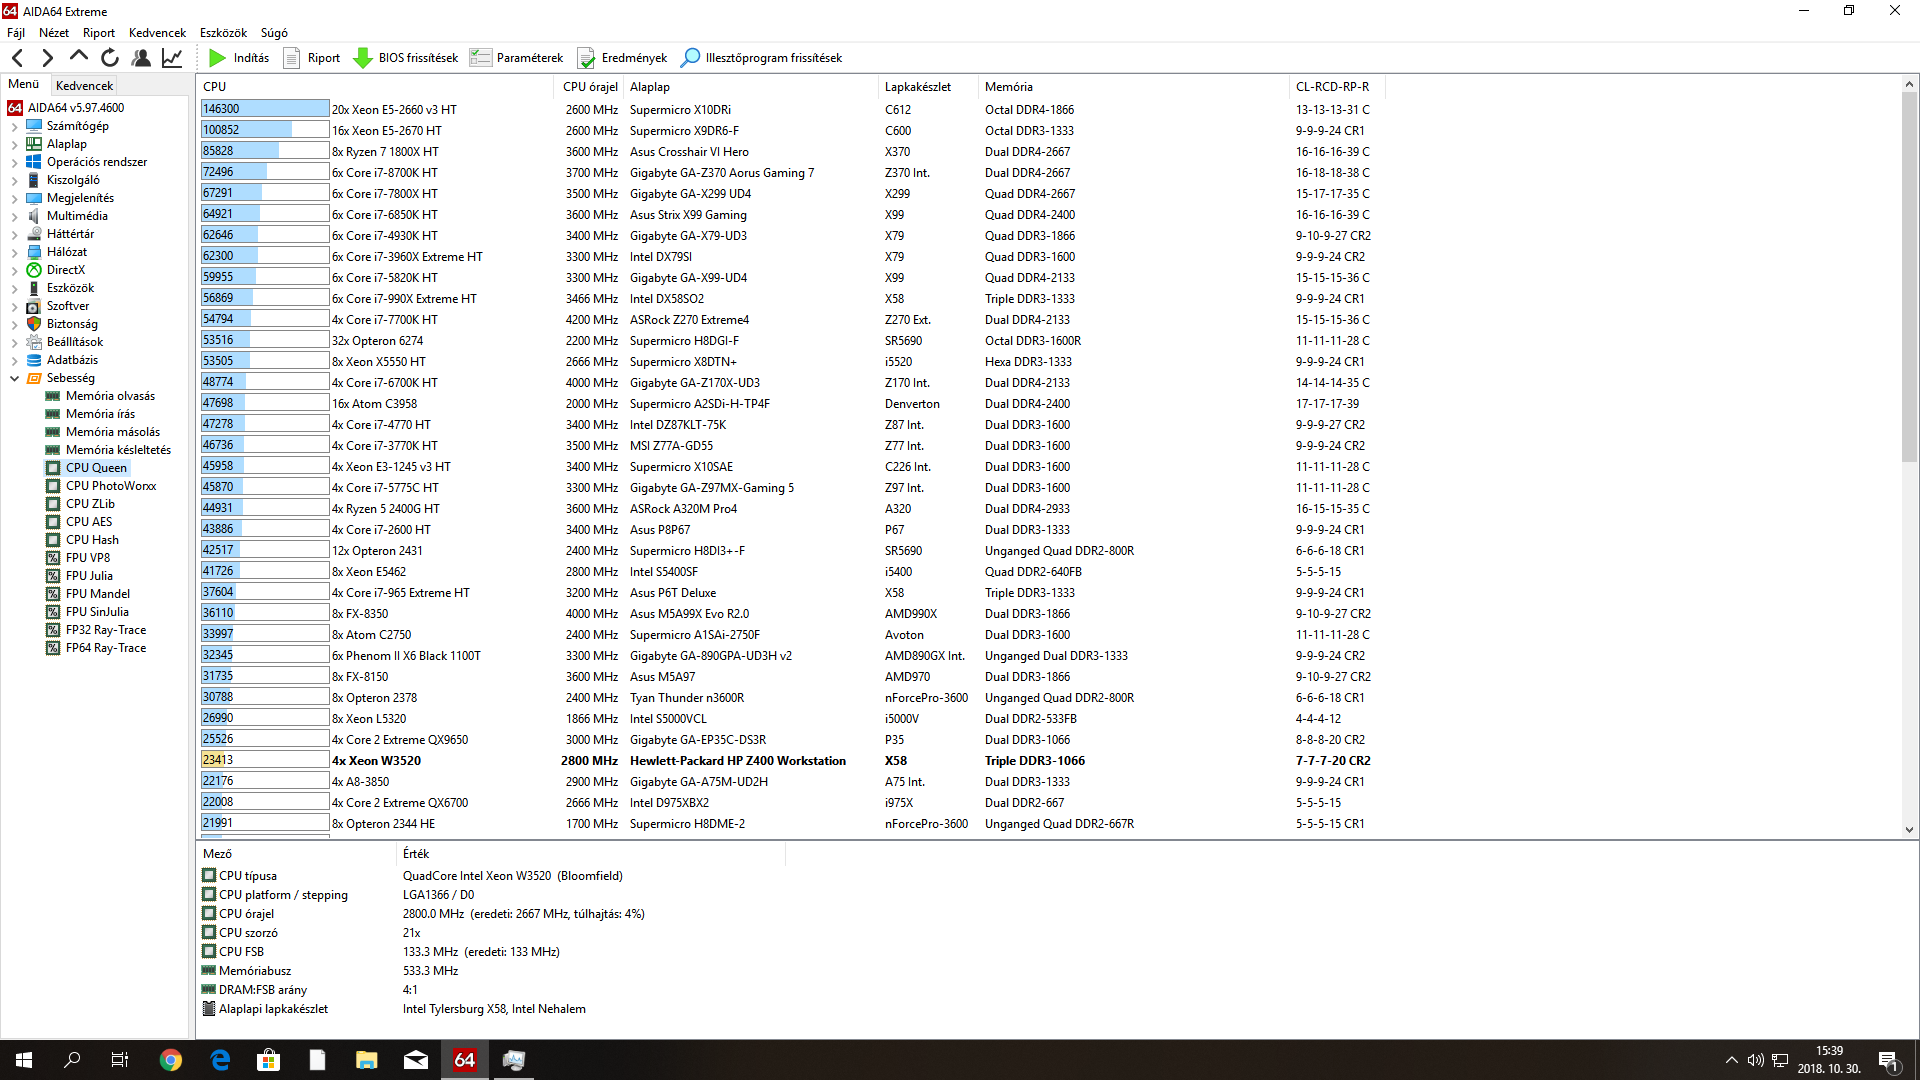Open the Riport menu
Viewport: 1920px width, 1080px height.
coord(99,33)
